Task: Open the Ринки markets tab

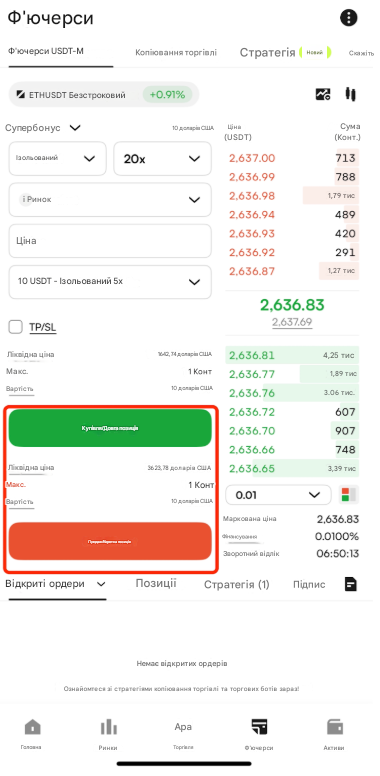Action: pos(108,734)
